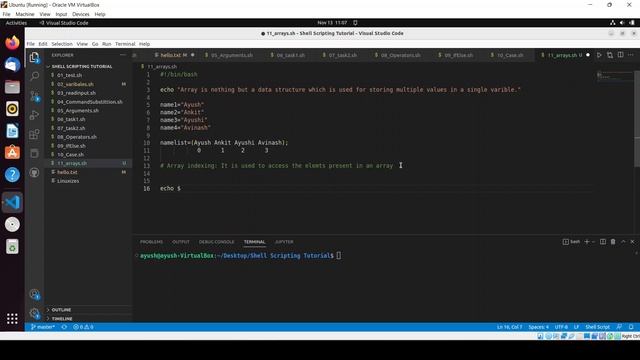Open the Search view in activity bar
640x360 pixels.
tap(35, 76)
